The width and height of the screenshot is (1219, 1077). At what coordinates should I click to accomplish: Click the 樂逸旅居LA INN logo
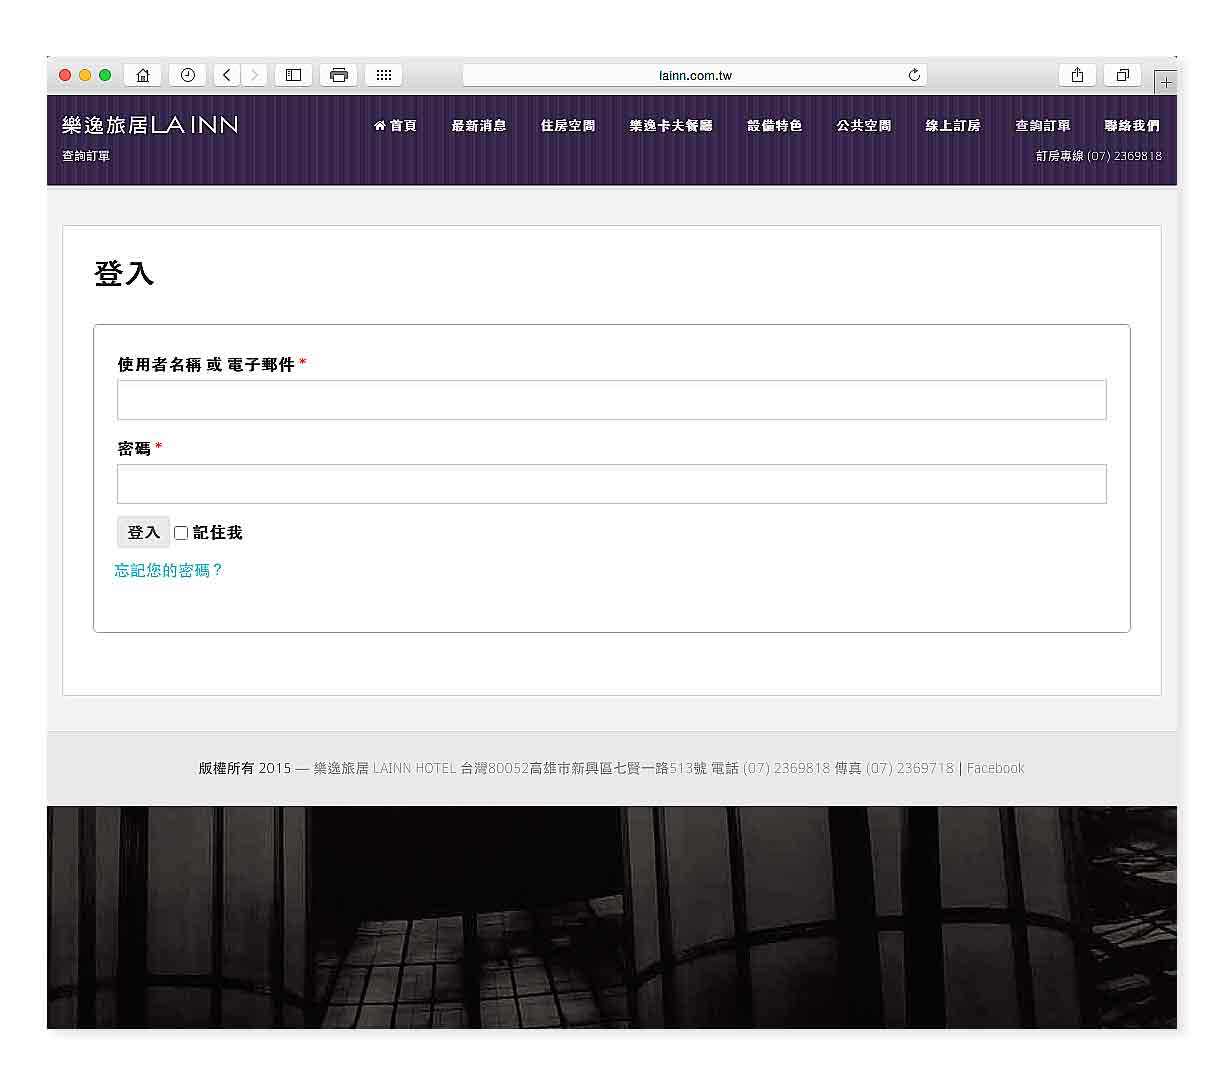click(150, 125)
